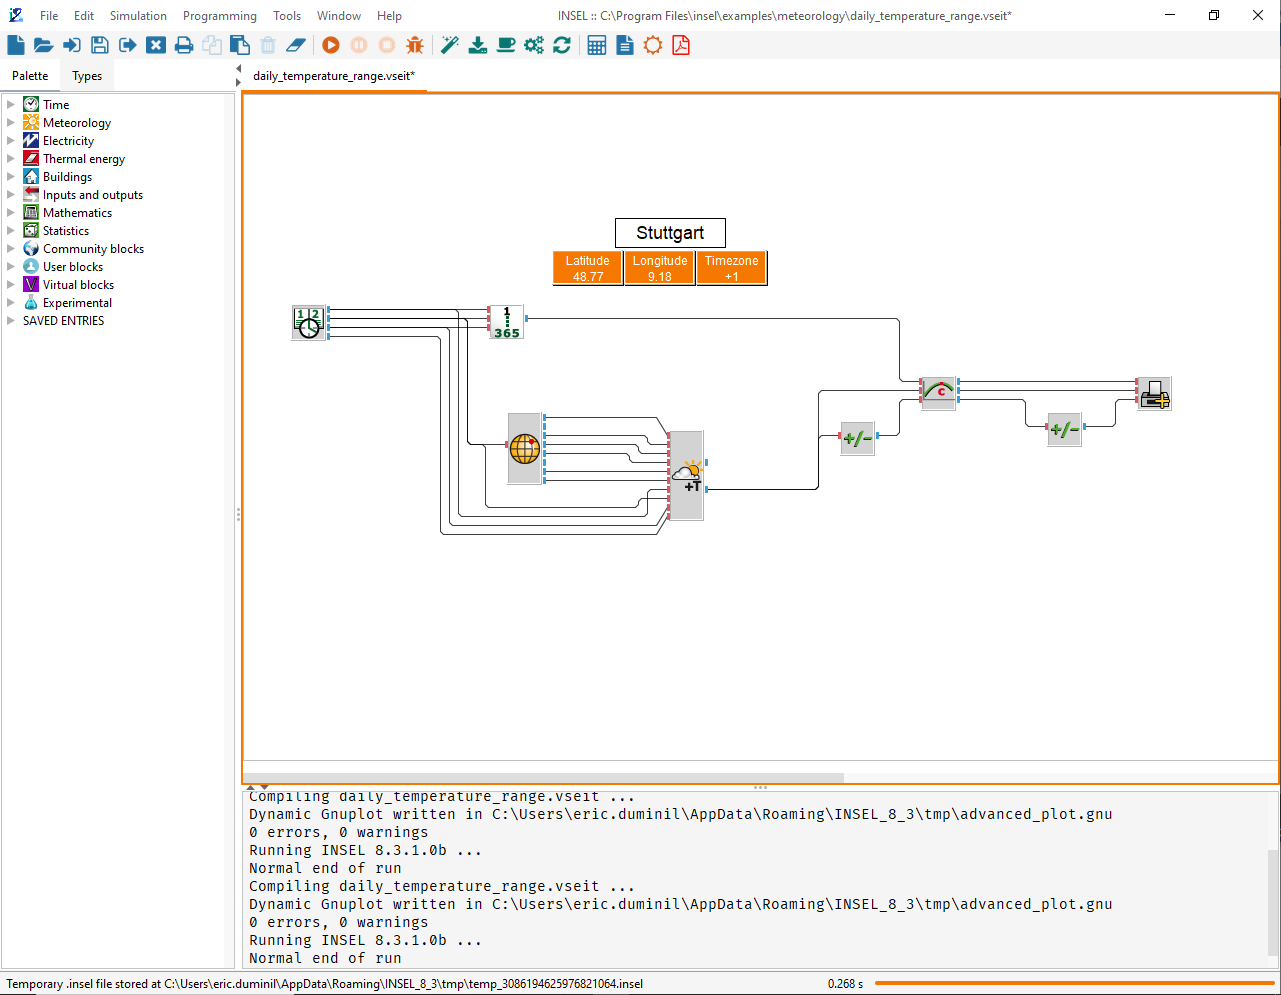Open the File menu
Viewport: 1281px width, 995px height.
[x=49, y=15]
